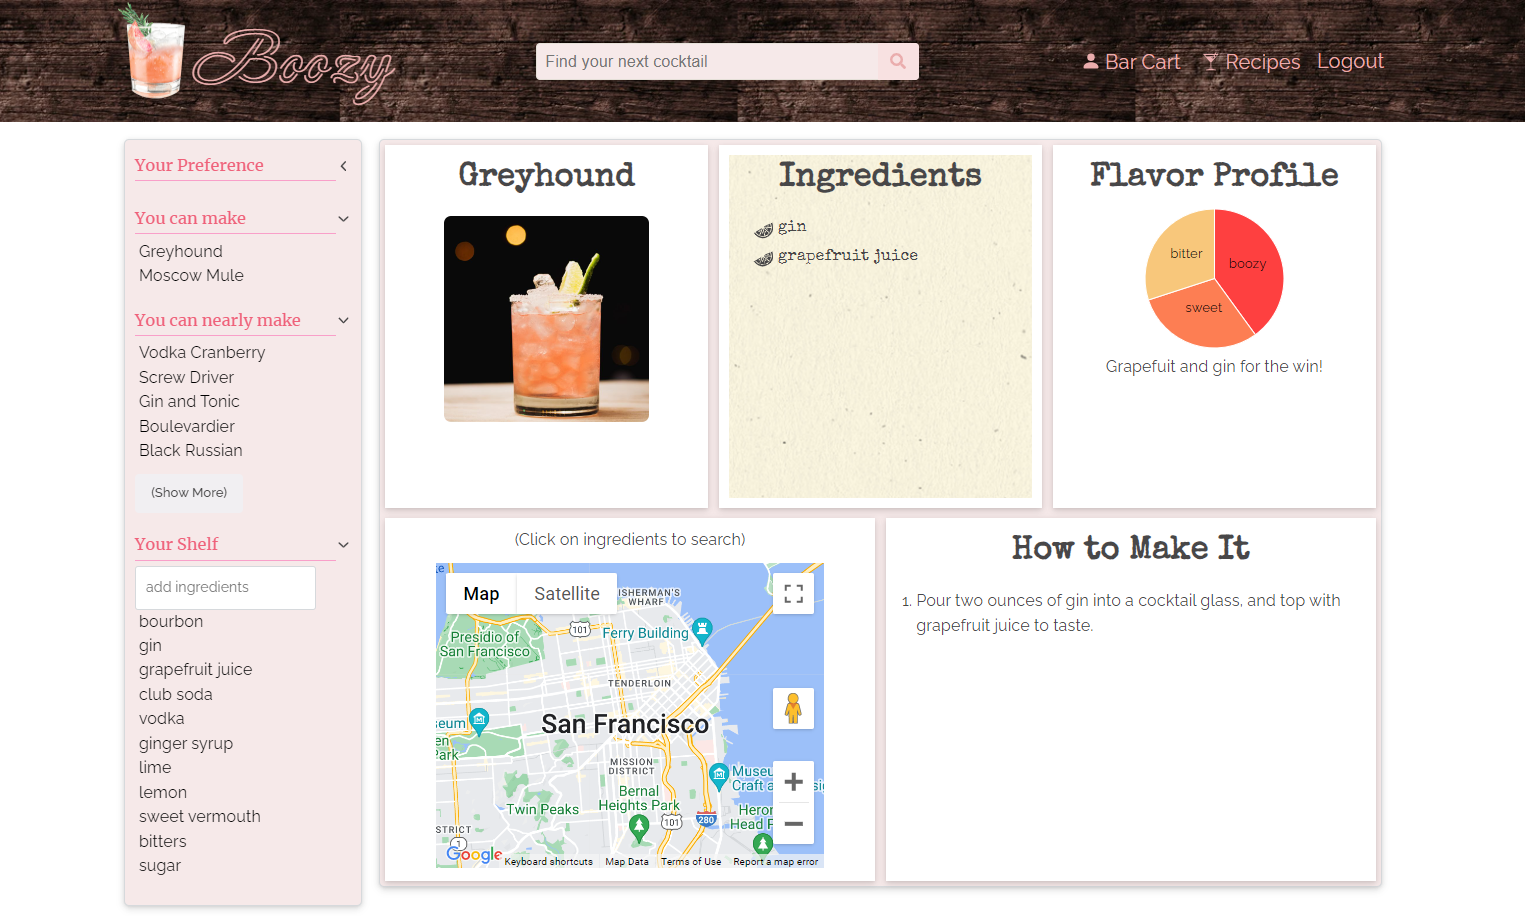Collapse the Your Shelf section
The width and height of the screenshot is (1525, 916).
343,545
